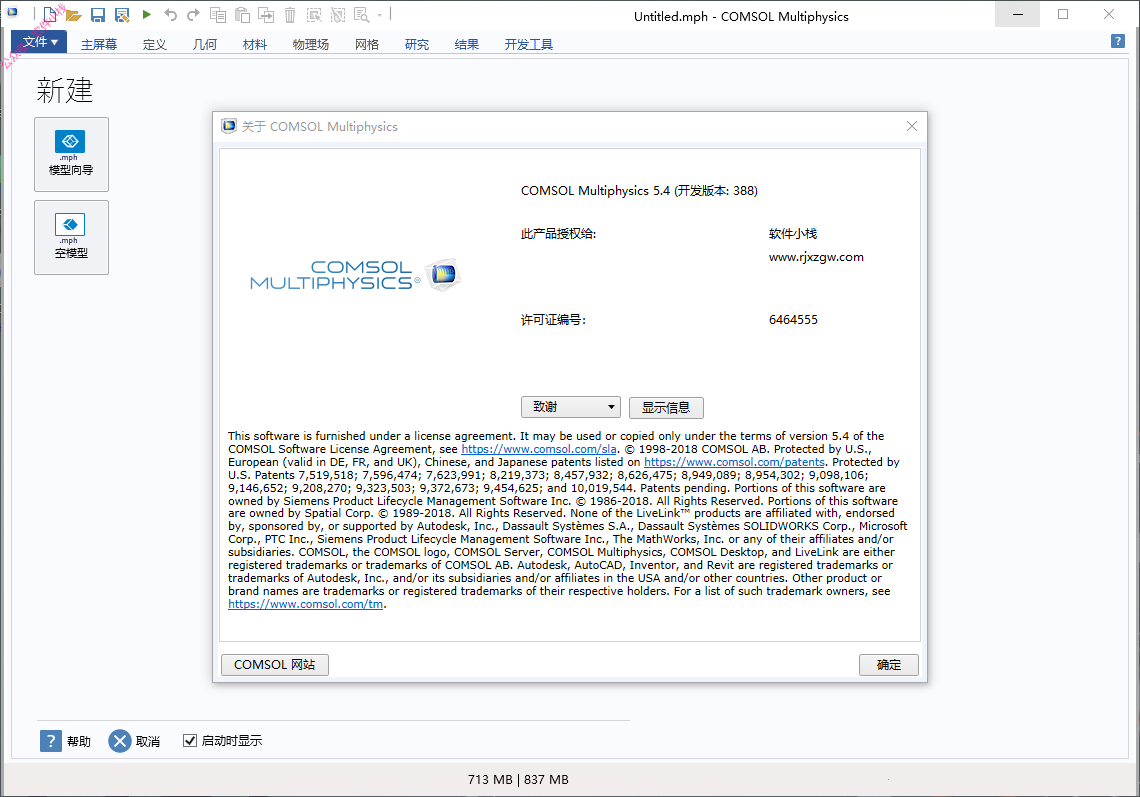
Task: Switch to the 主屏幕 tab
Action: pos(99,44)
